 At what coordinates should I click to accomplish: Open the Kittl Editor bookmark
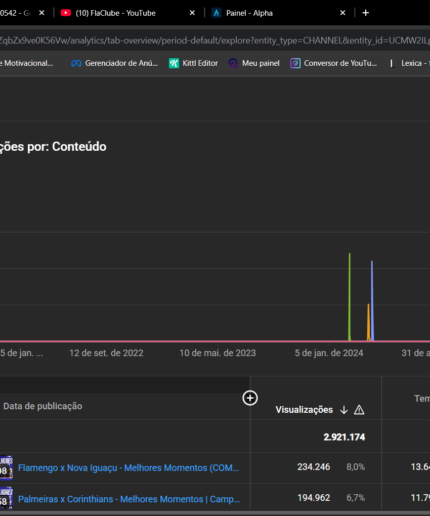pos(193,63)
